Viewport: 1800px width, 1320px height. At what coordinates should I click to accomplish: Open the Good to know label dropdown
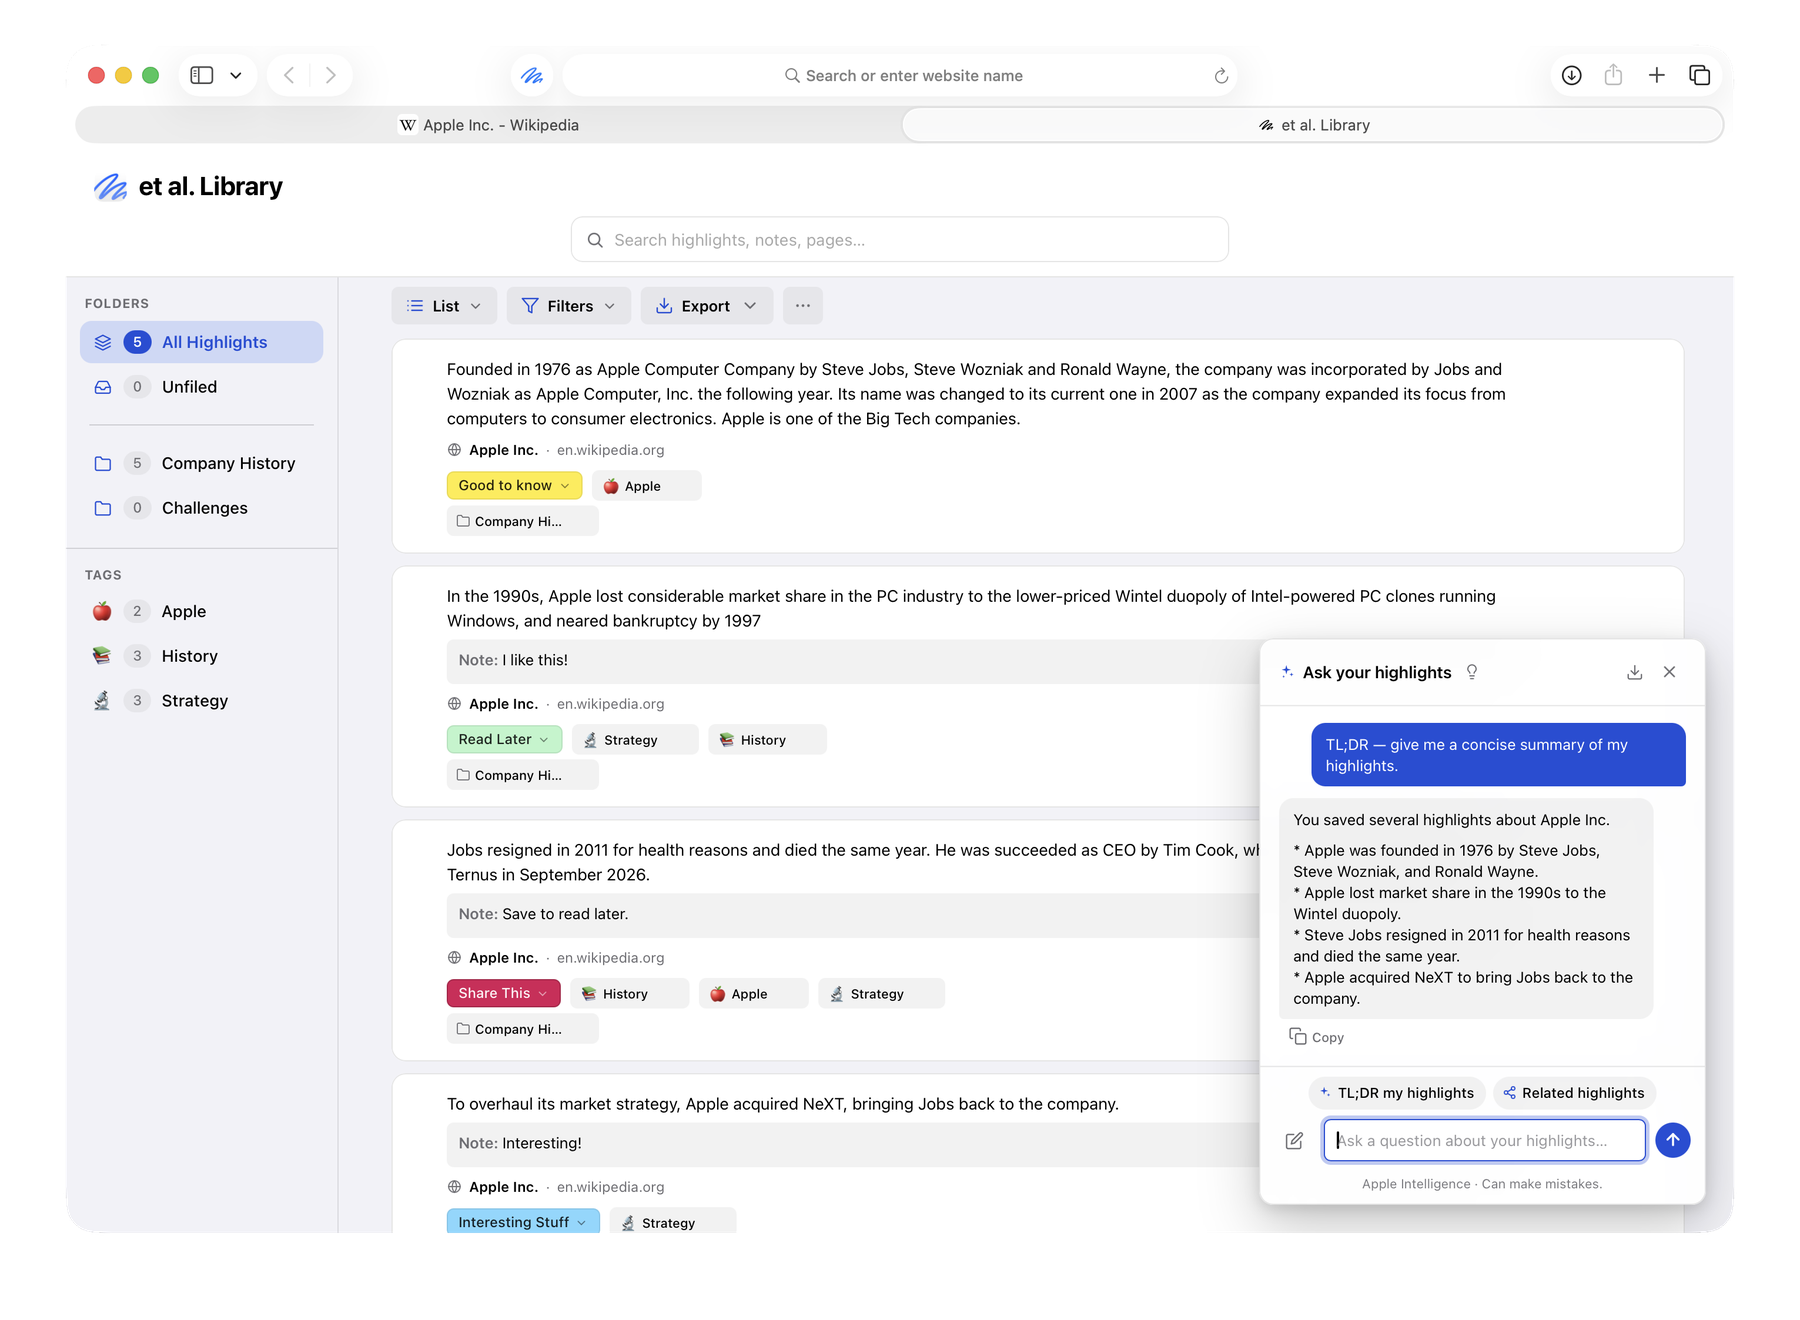point(514,485)
